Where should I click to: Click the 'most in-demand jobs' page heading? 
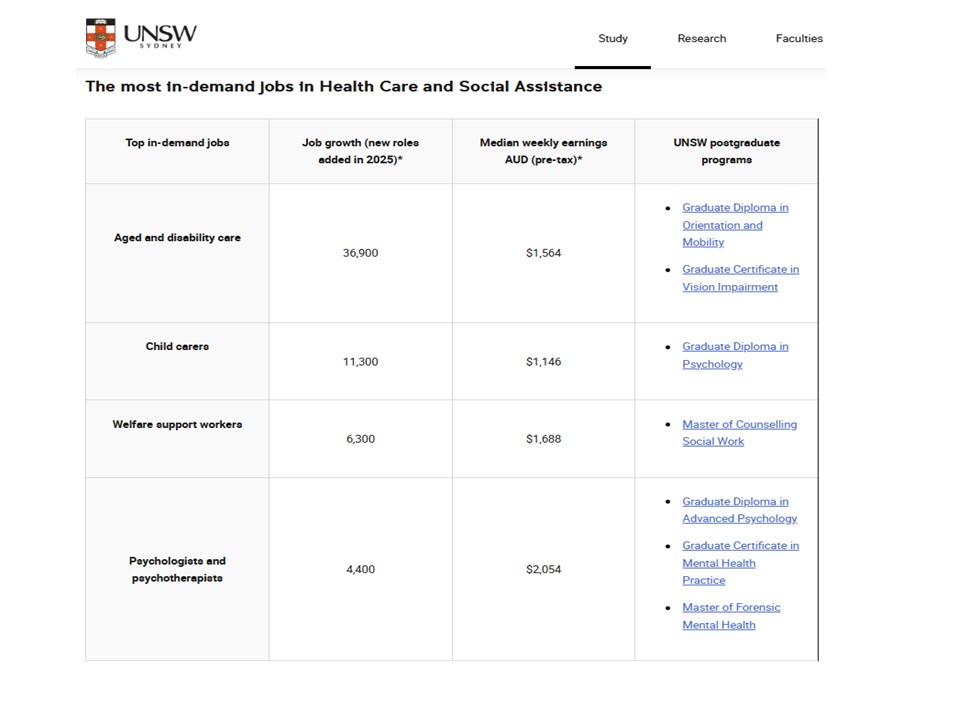(343, 87)
